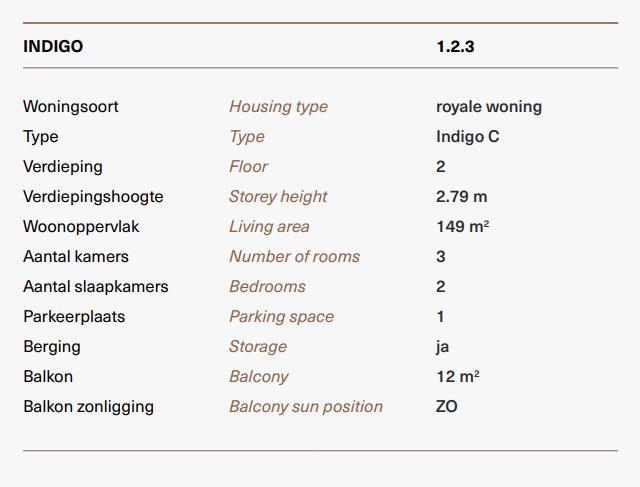Click the 2.79 m value
640x487 pixels.
coord(462,197)
